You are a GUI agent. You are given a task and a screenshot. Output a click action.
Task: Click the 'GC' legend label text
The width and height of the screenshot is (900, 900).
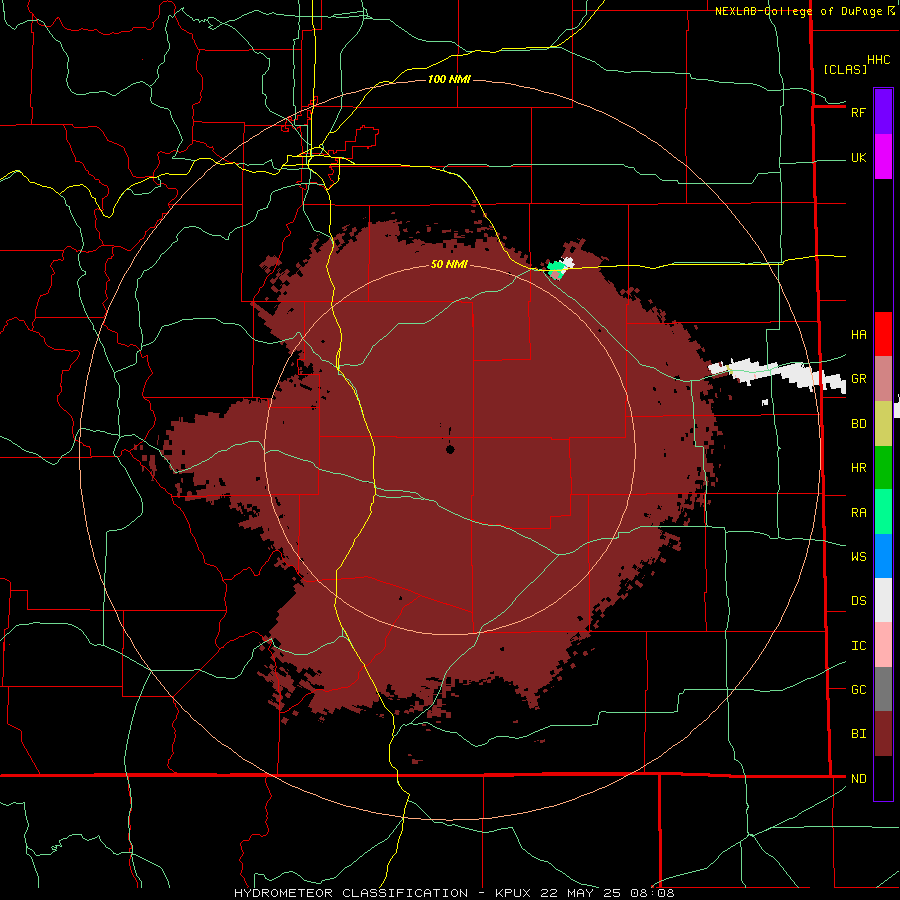(x=858, y=690)
